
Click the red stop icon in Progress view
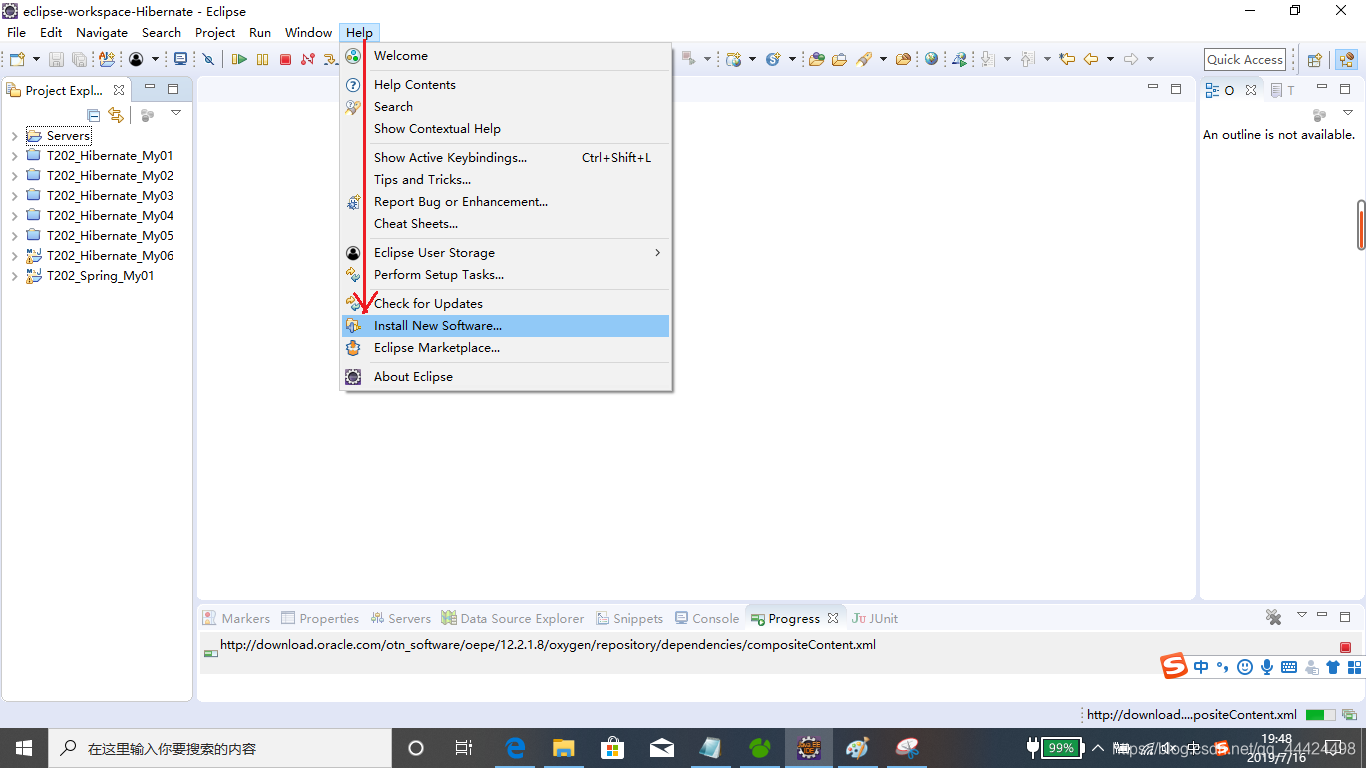1345,648
